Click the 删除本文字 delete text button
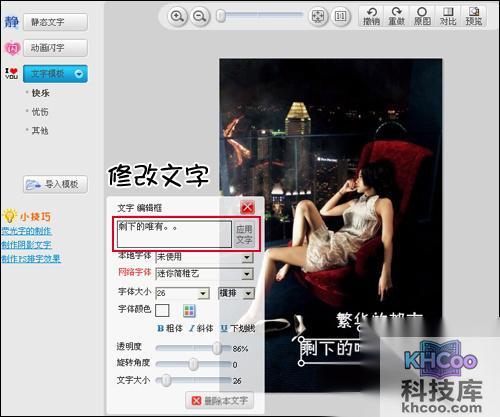 220,400
